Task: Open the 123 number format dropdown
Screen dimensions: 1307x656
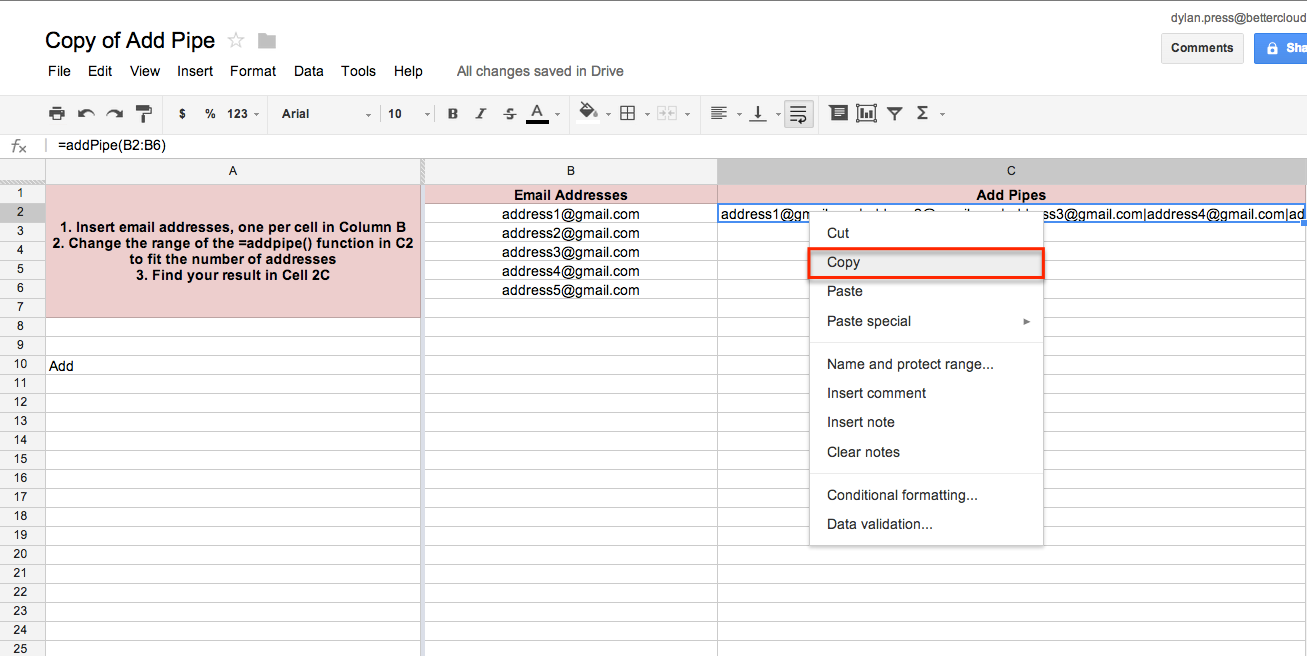Action: tap(243, 114)
